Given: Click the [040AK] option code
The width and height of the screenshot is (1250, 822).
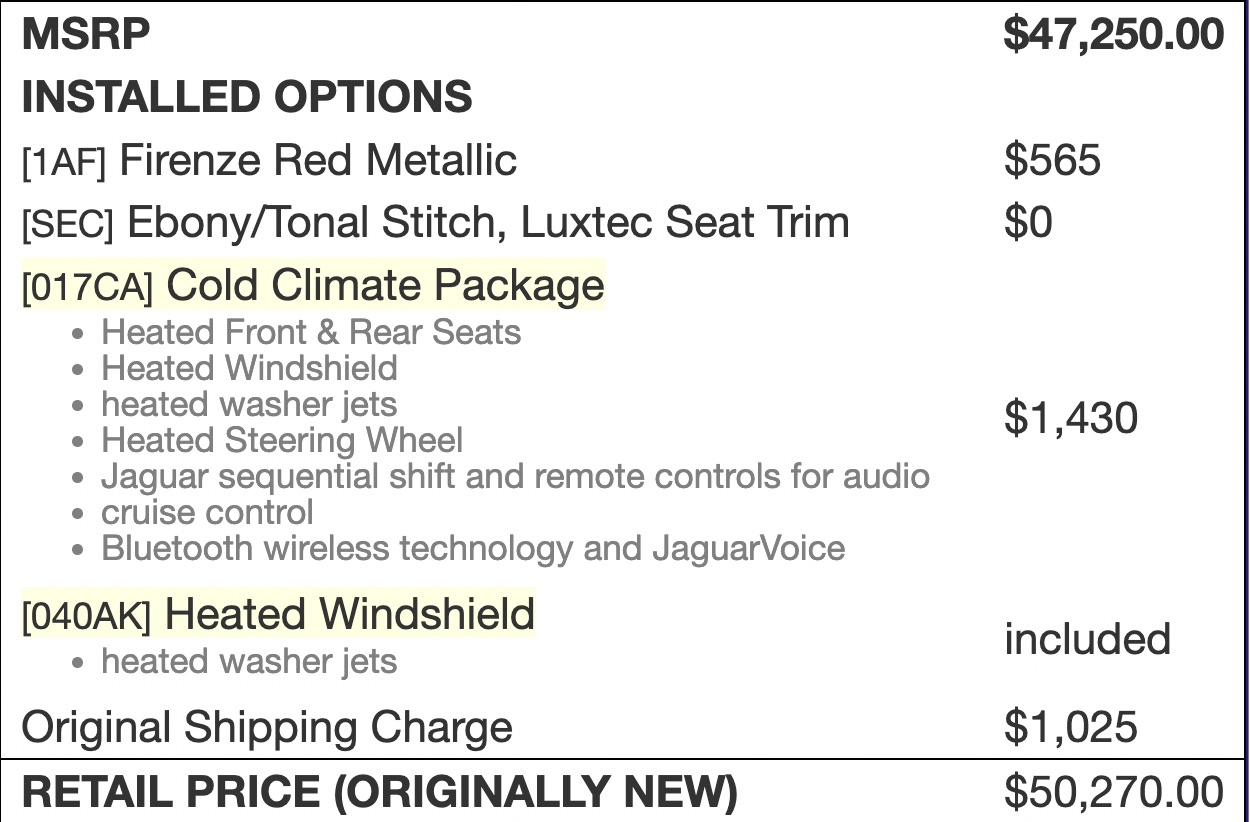Looking at the screenshot, I should coord(86,617).
